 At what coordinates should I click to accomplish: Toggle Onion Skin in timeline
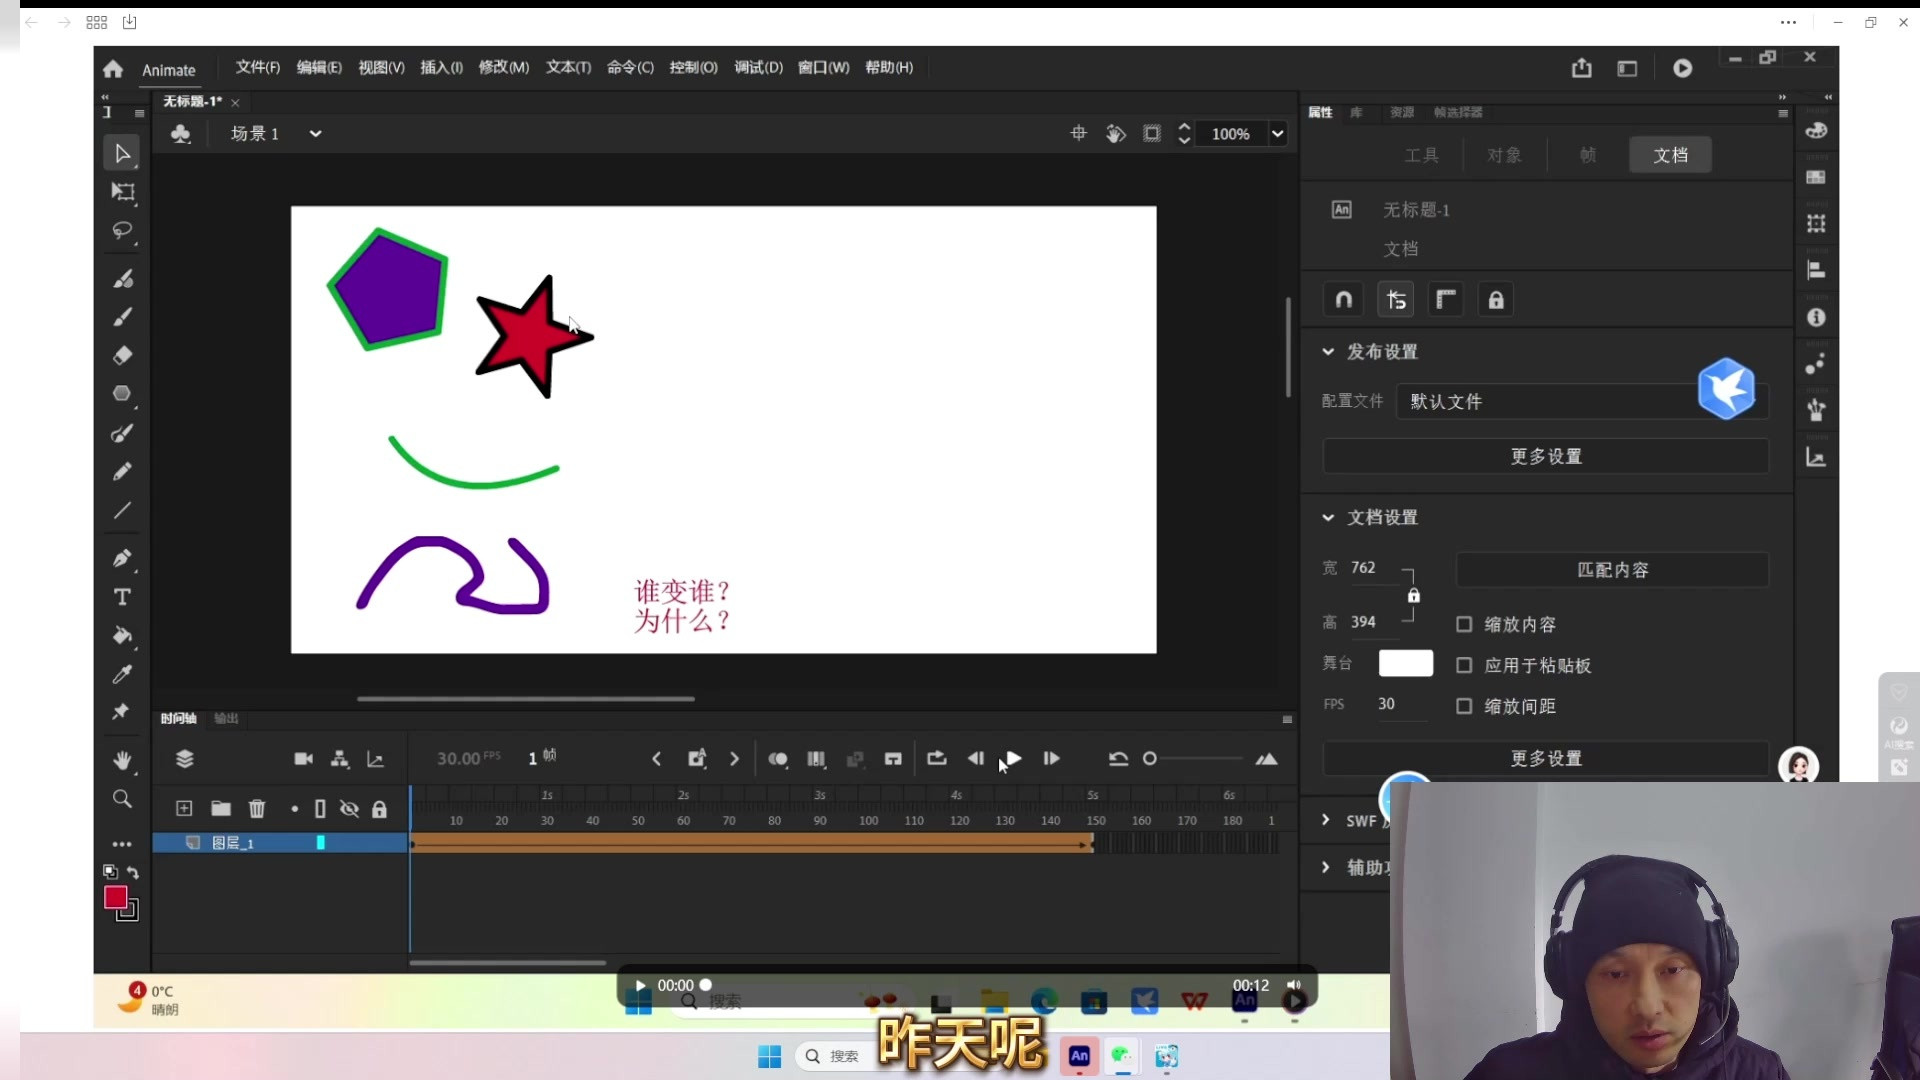[x=778, y=759]
